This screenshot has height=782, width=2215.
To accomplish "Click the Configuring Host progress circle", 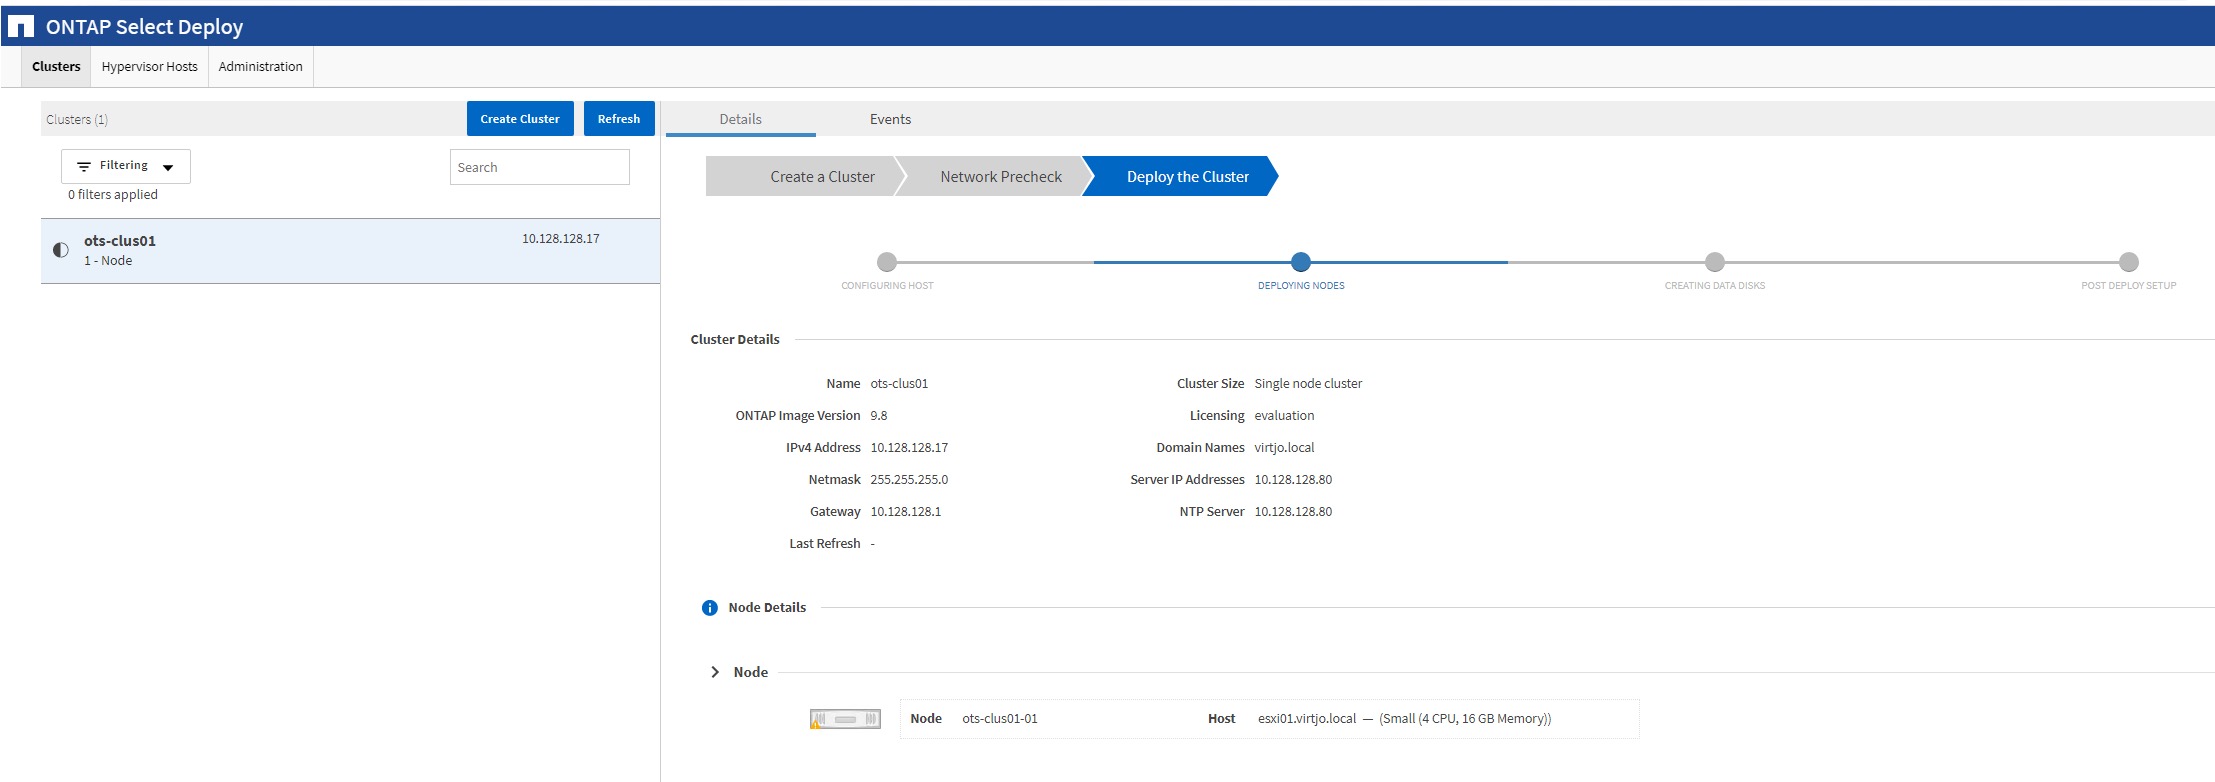I will point(887,262).
